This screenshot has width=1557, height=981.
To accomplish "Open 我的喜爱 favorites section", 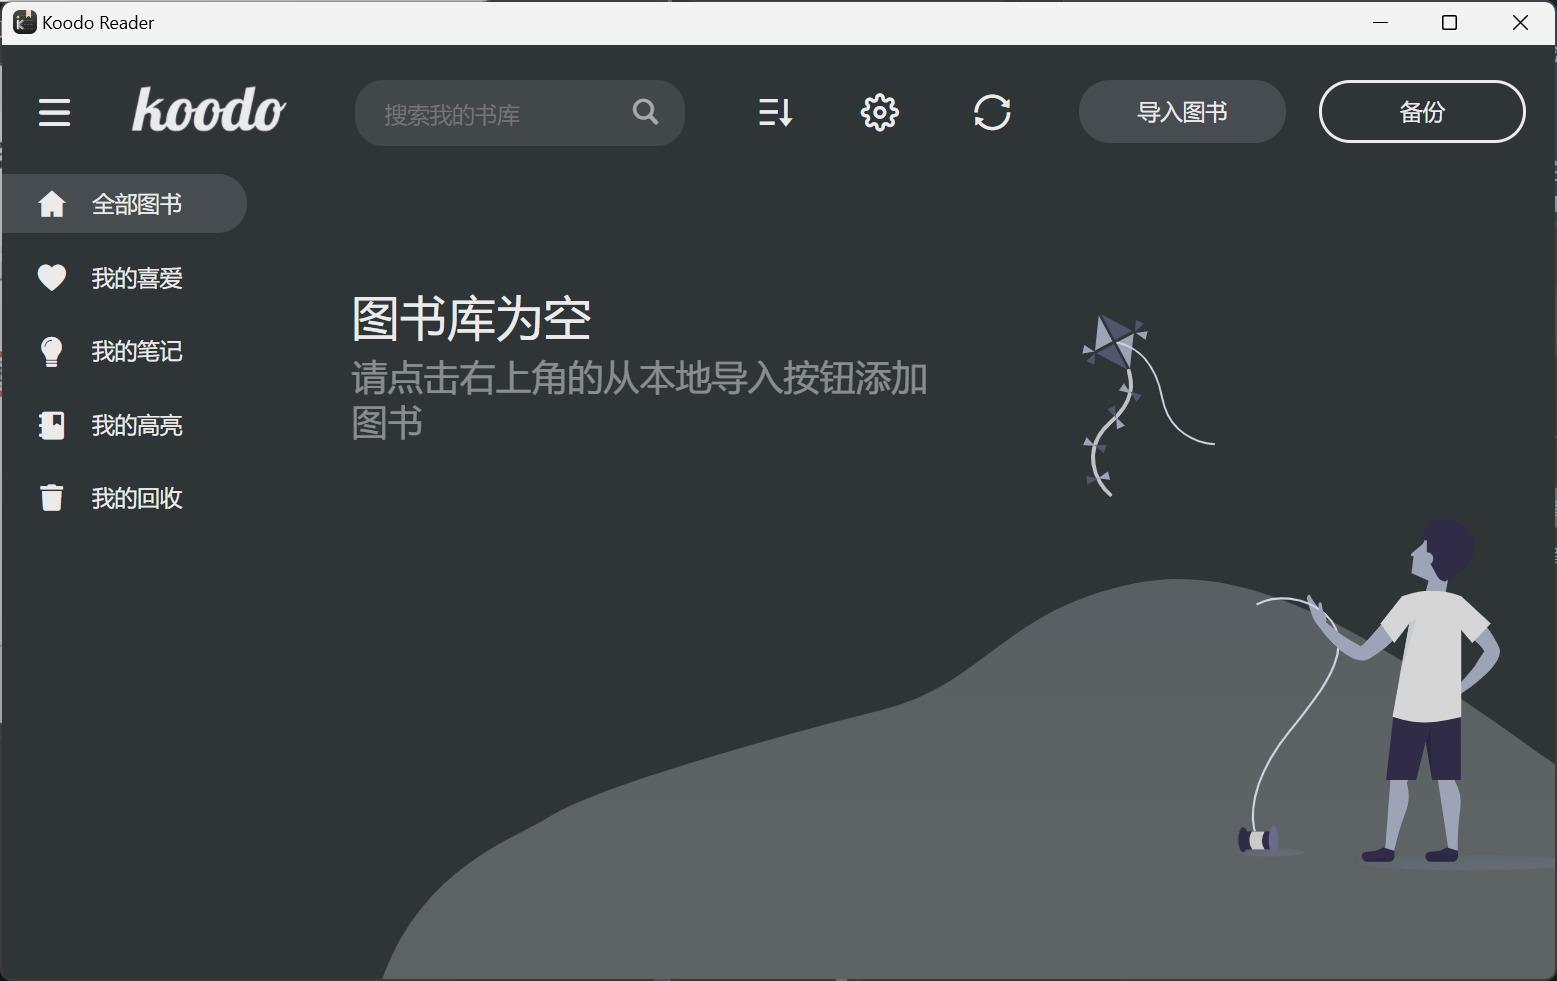I will pyautogui.click(x=124, y=278).
